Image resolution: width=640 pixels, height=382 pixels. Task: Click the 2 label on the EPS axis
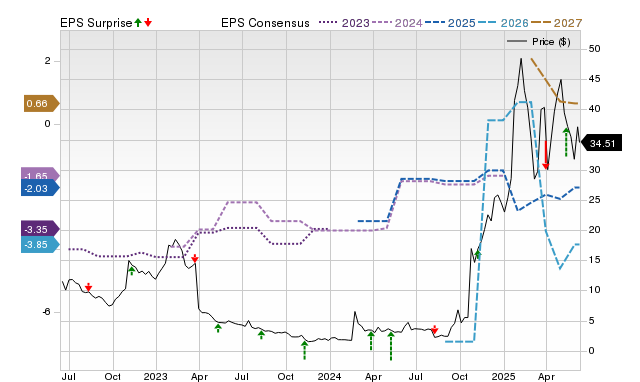pos(48,61)
